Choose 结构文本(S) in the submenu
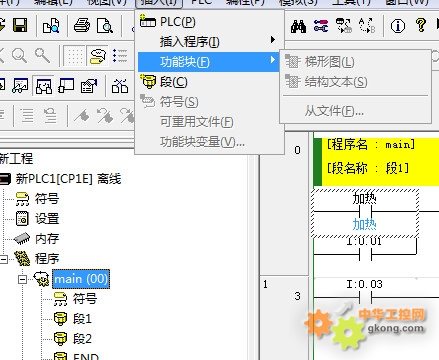This screenshot has width=439, height=360. (355, 82)
